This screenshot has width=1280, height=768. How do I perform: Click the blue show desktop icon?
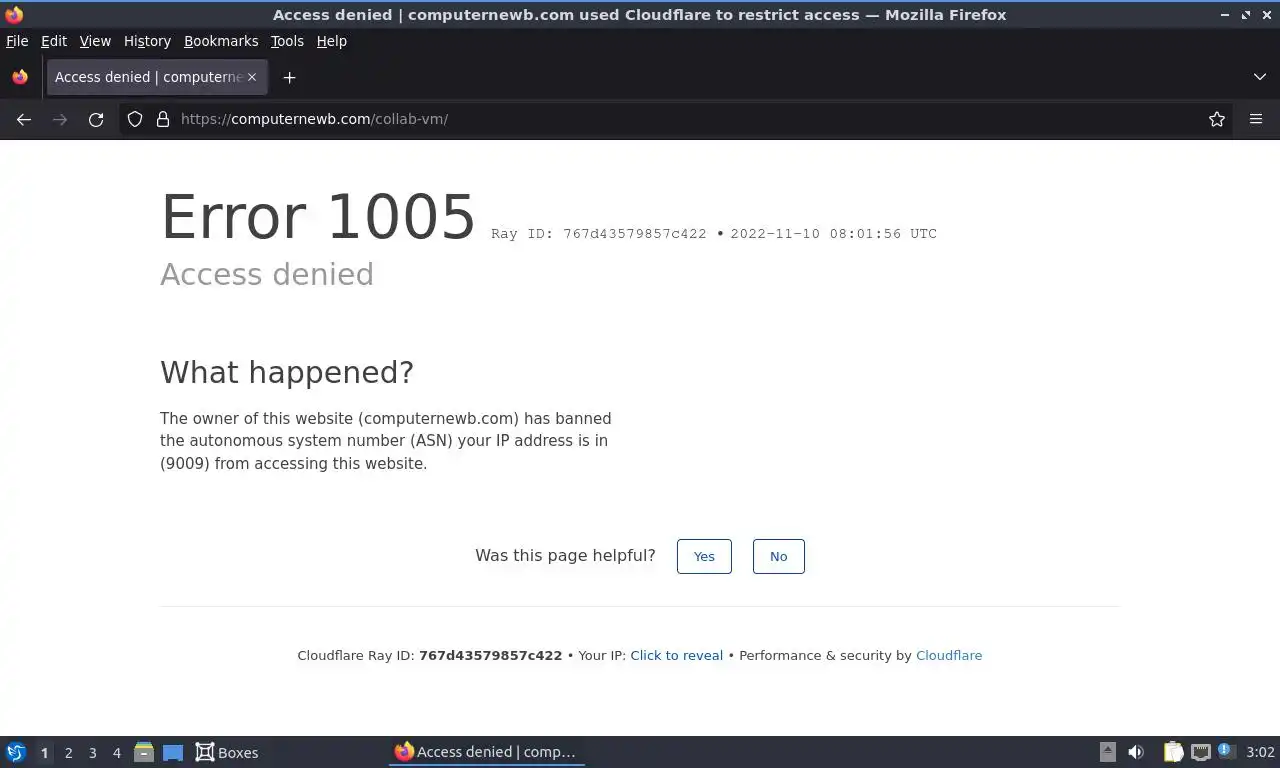[x=173, y=753]
